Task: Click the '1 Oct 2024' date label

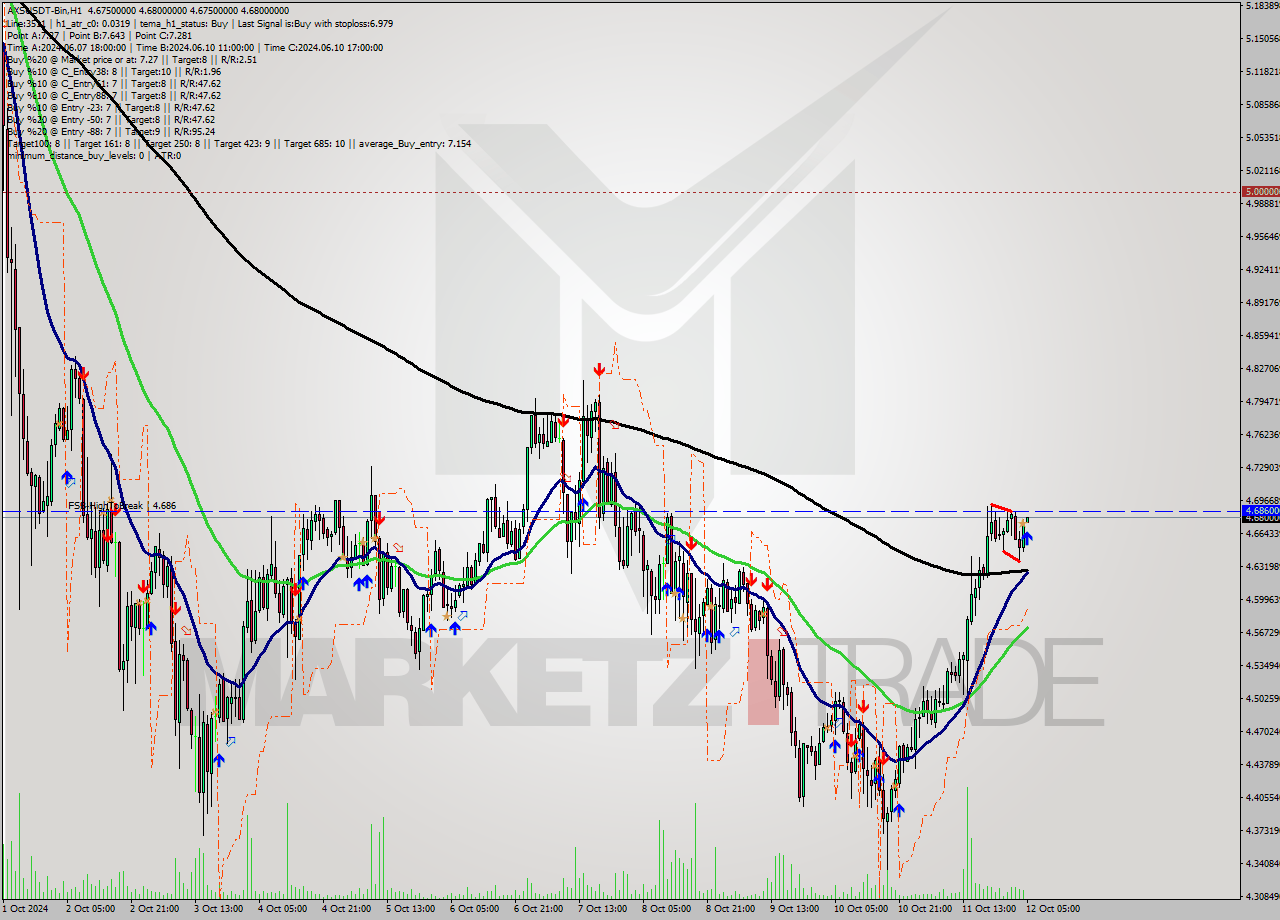Action: (x=24, y=908)
